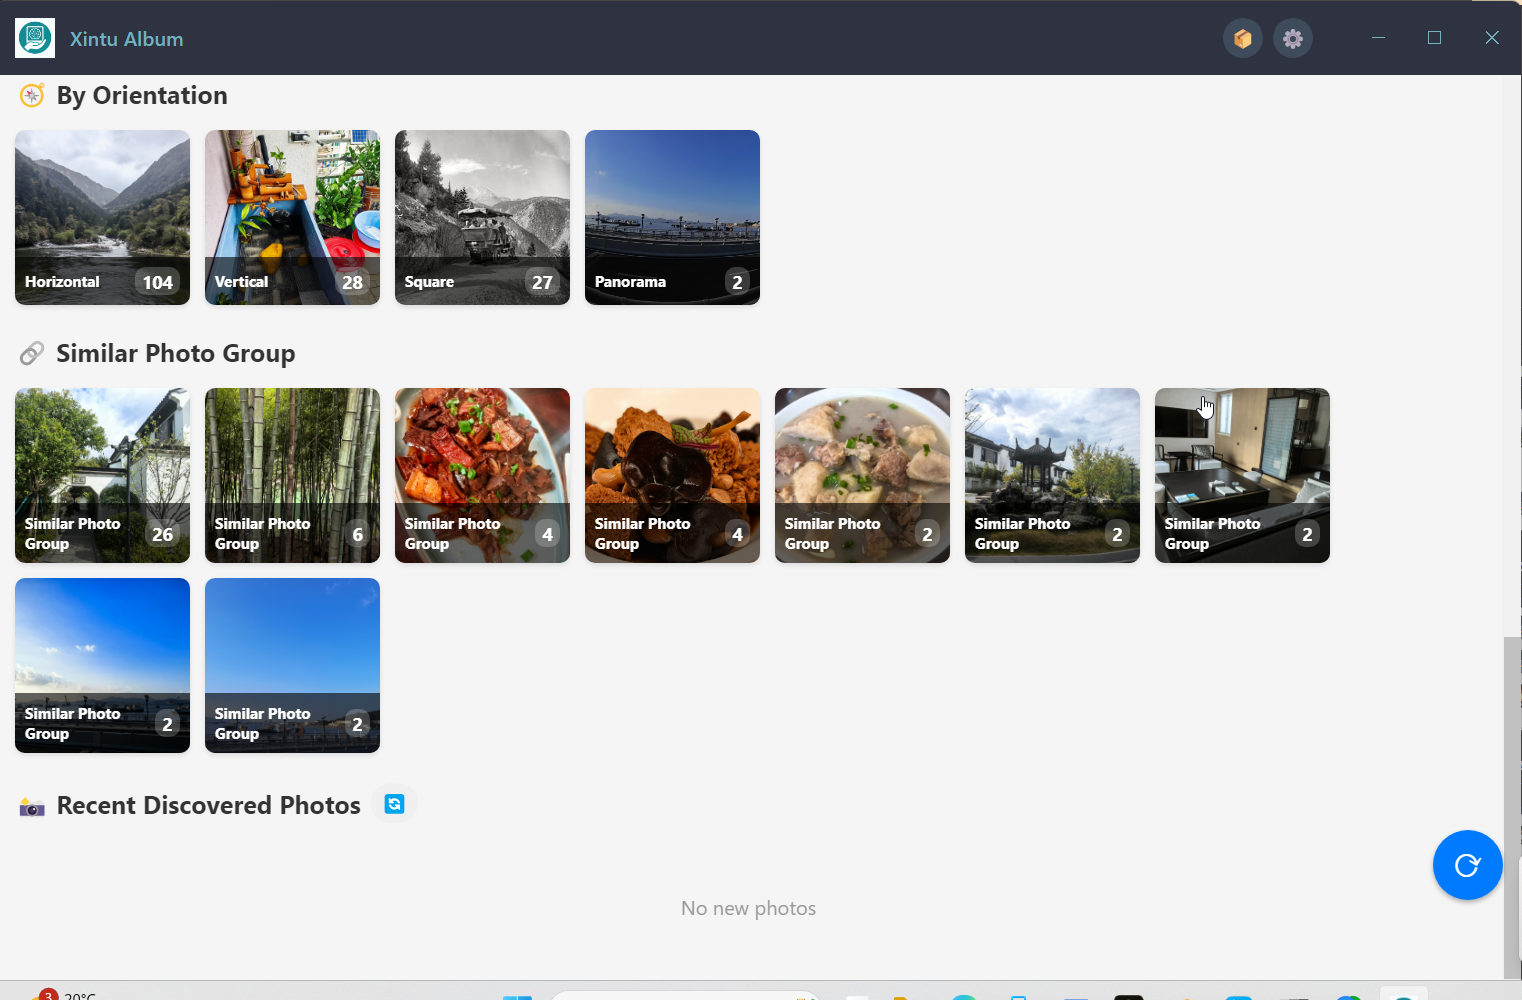Select the spicy red dish similar group
This screenshot has height=1000, width=1522.
[x=482, y=475]
